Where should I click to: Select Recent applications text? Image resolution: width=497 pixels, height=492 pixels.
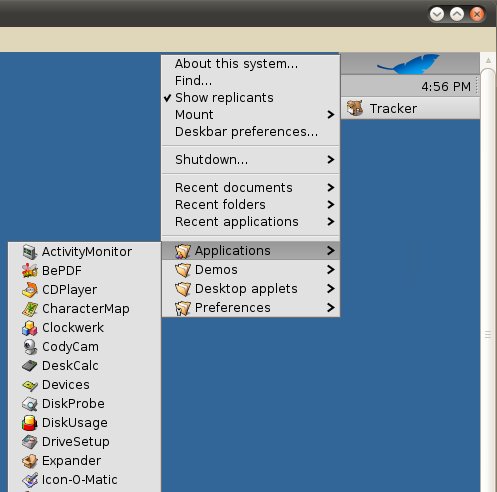237,222
